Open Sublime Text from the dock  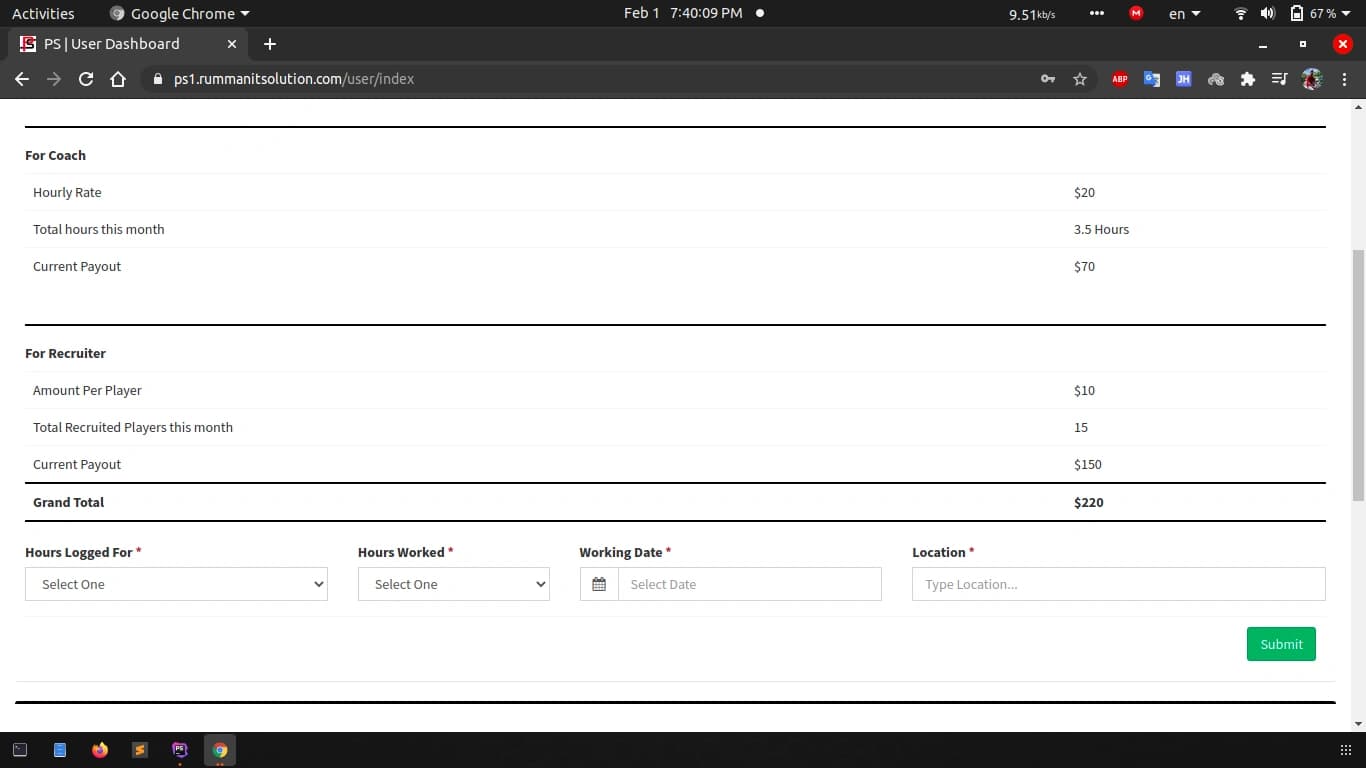140,750
